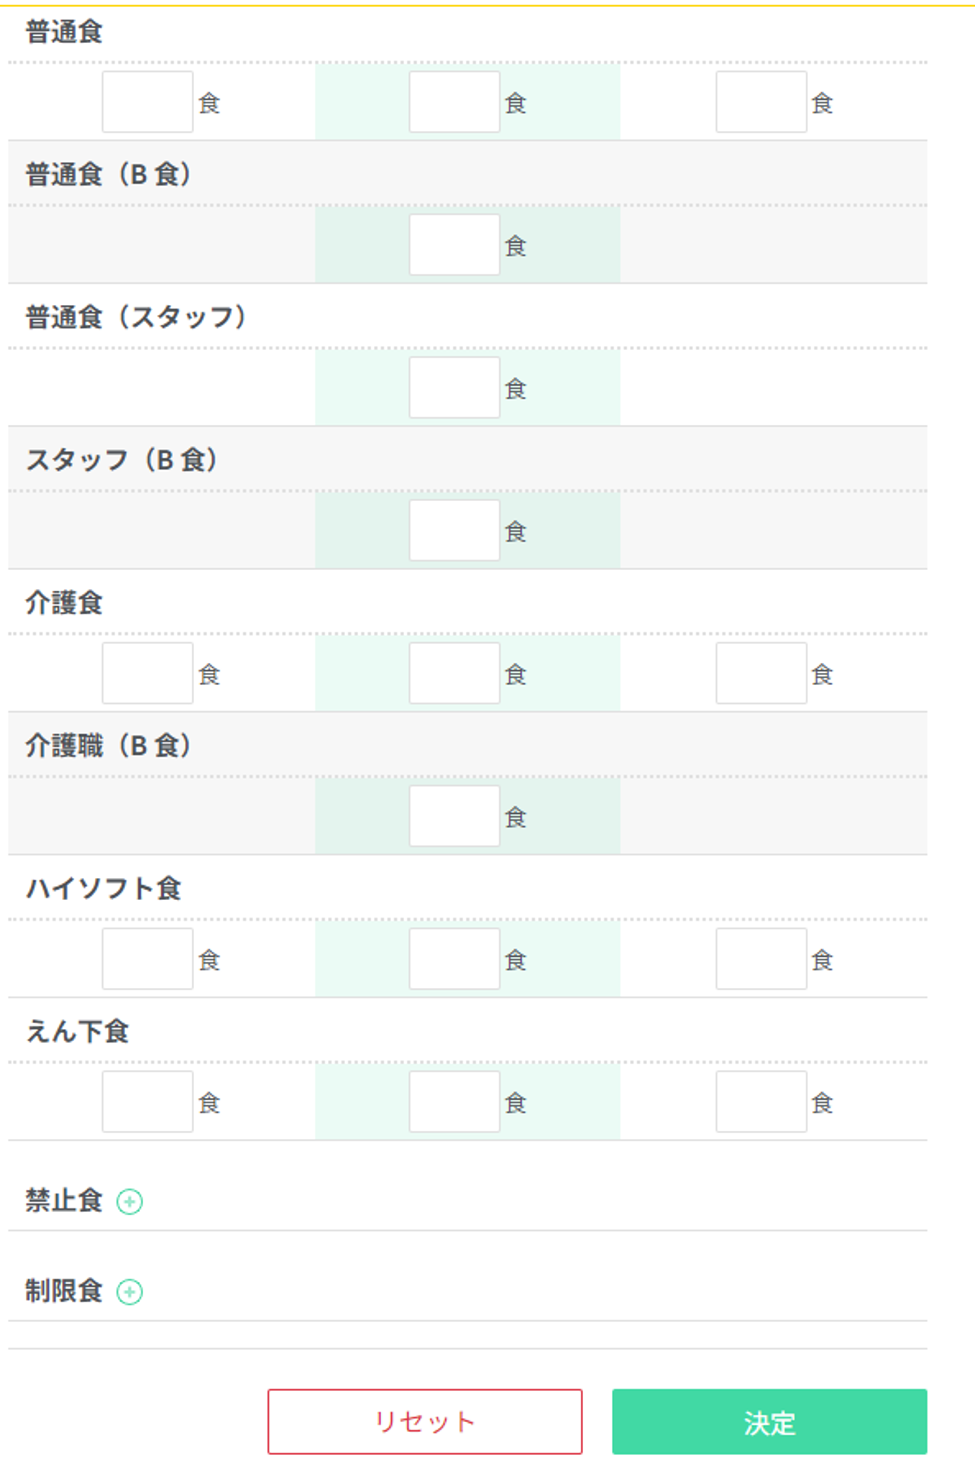Focus the left input in 普通食 row
This screenshot has width=975, height=1471.
[x=147, y=102]
